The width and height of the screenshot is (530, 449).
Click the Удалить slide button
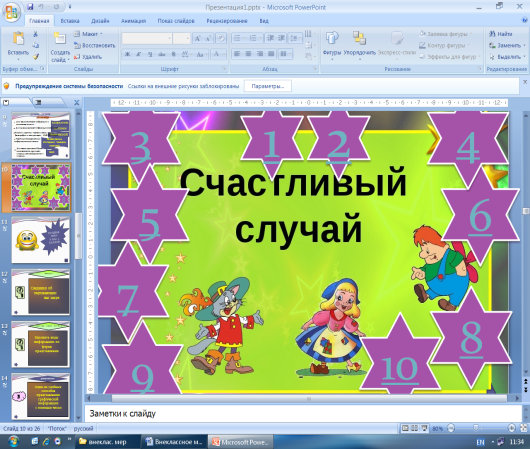click(88, 57)
